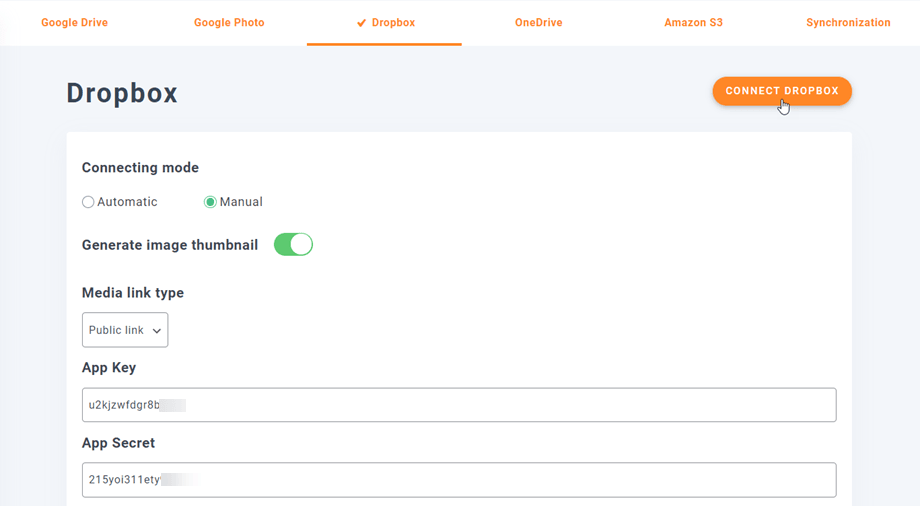920x506 pixels.
Task: Open the Media link type dropdown
Action: pyautogui.click(x=125, y=330)
